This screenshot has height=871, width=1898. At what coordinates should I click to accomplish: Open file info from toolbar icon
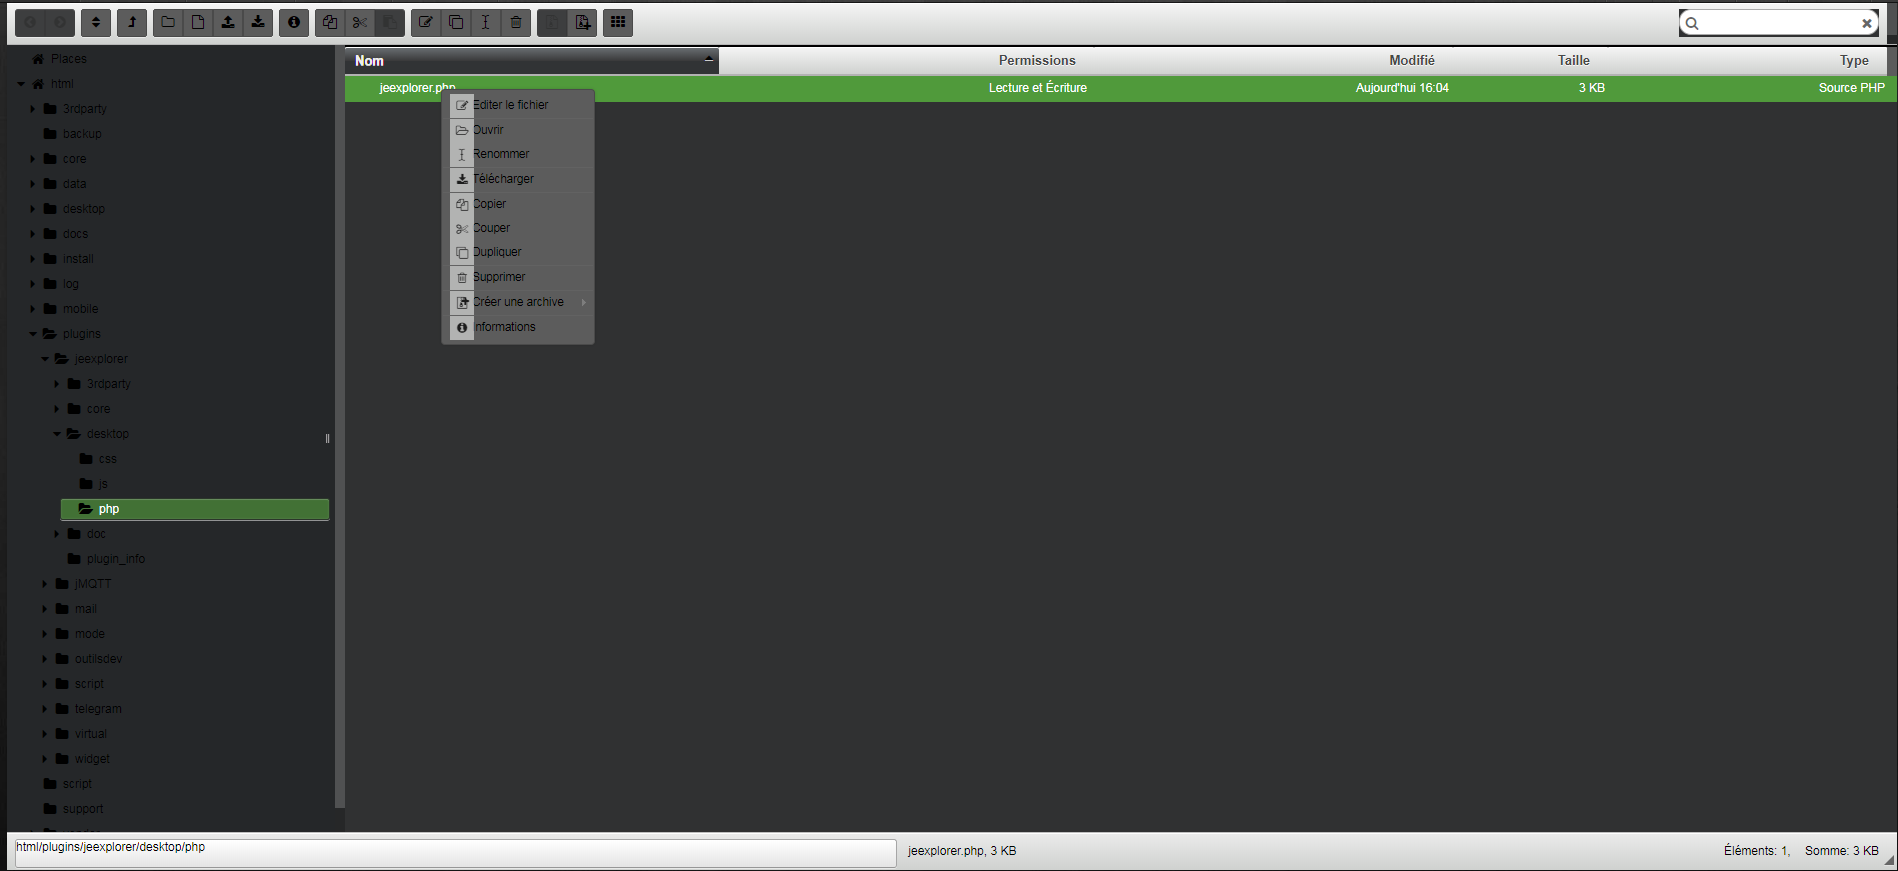[x=294, y=22]
